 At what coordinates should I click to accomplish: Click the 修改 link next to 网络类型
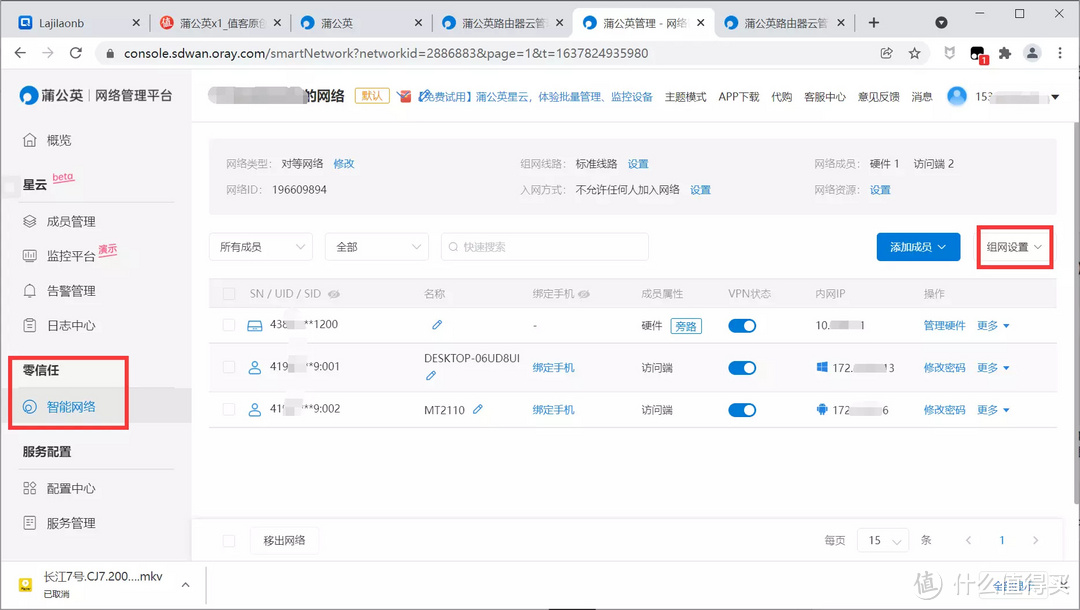(344, 163)
